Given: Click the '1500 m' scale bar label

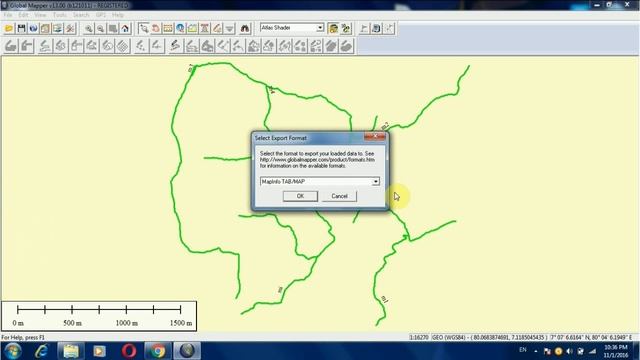Looking at the screenshot, I should [181, 323].
